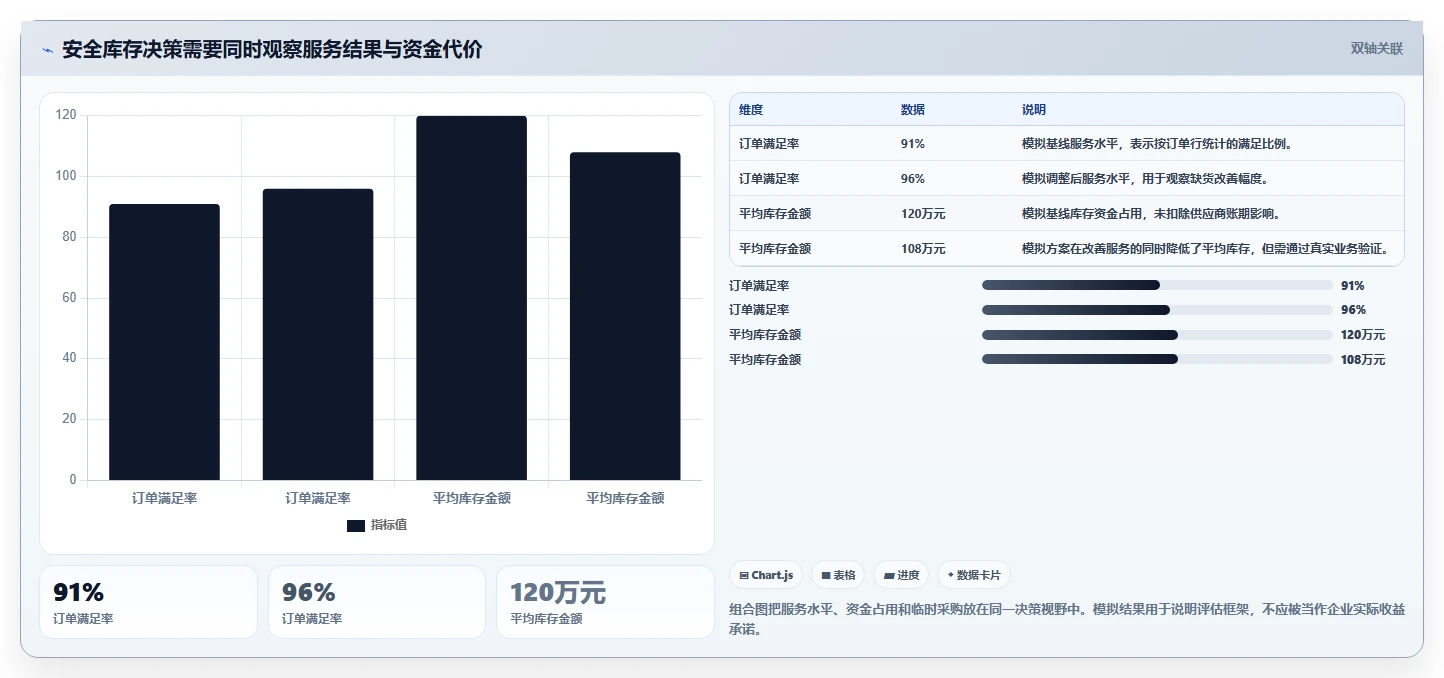This screenshot has height=678, width=1444.
Task: Select the 表格 chip
Action: 838,575
